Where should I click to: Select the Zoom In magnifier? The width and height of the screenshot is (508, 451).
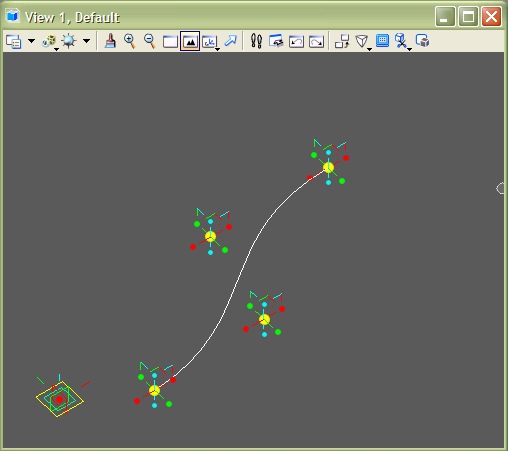(130, 41)
